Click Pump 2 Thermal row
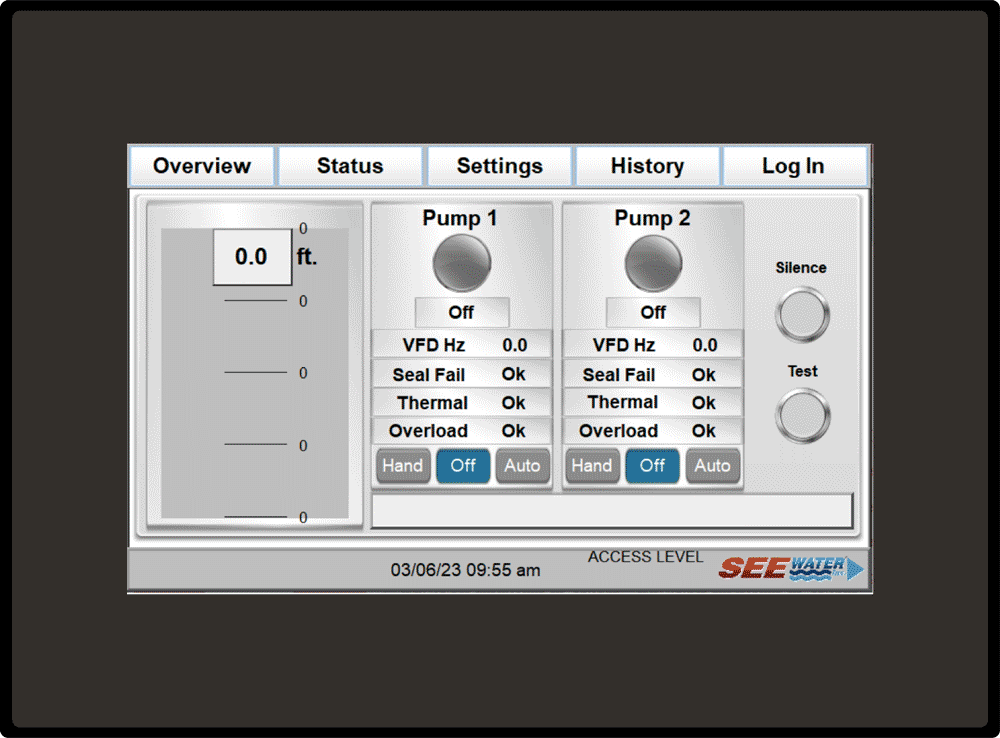The image size is (1000, 738). tap(652, 402)
